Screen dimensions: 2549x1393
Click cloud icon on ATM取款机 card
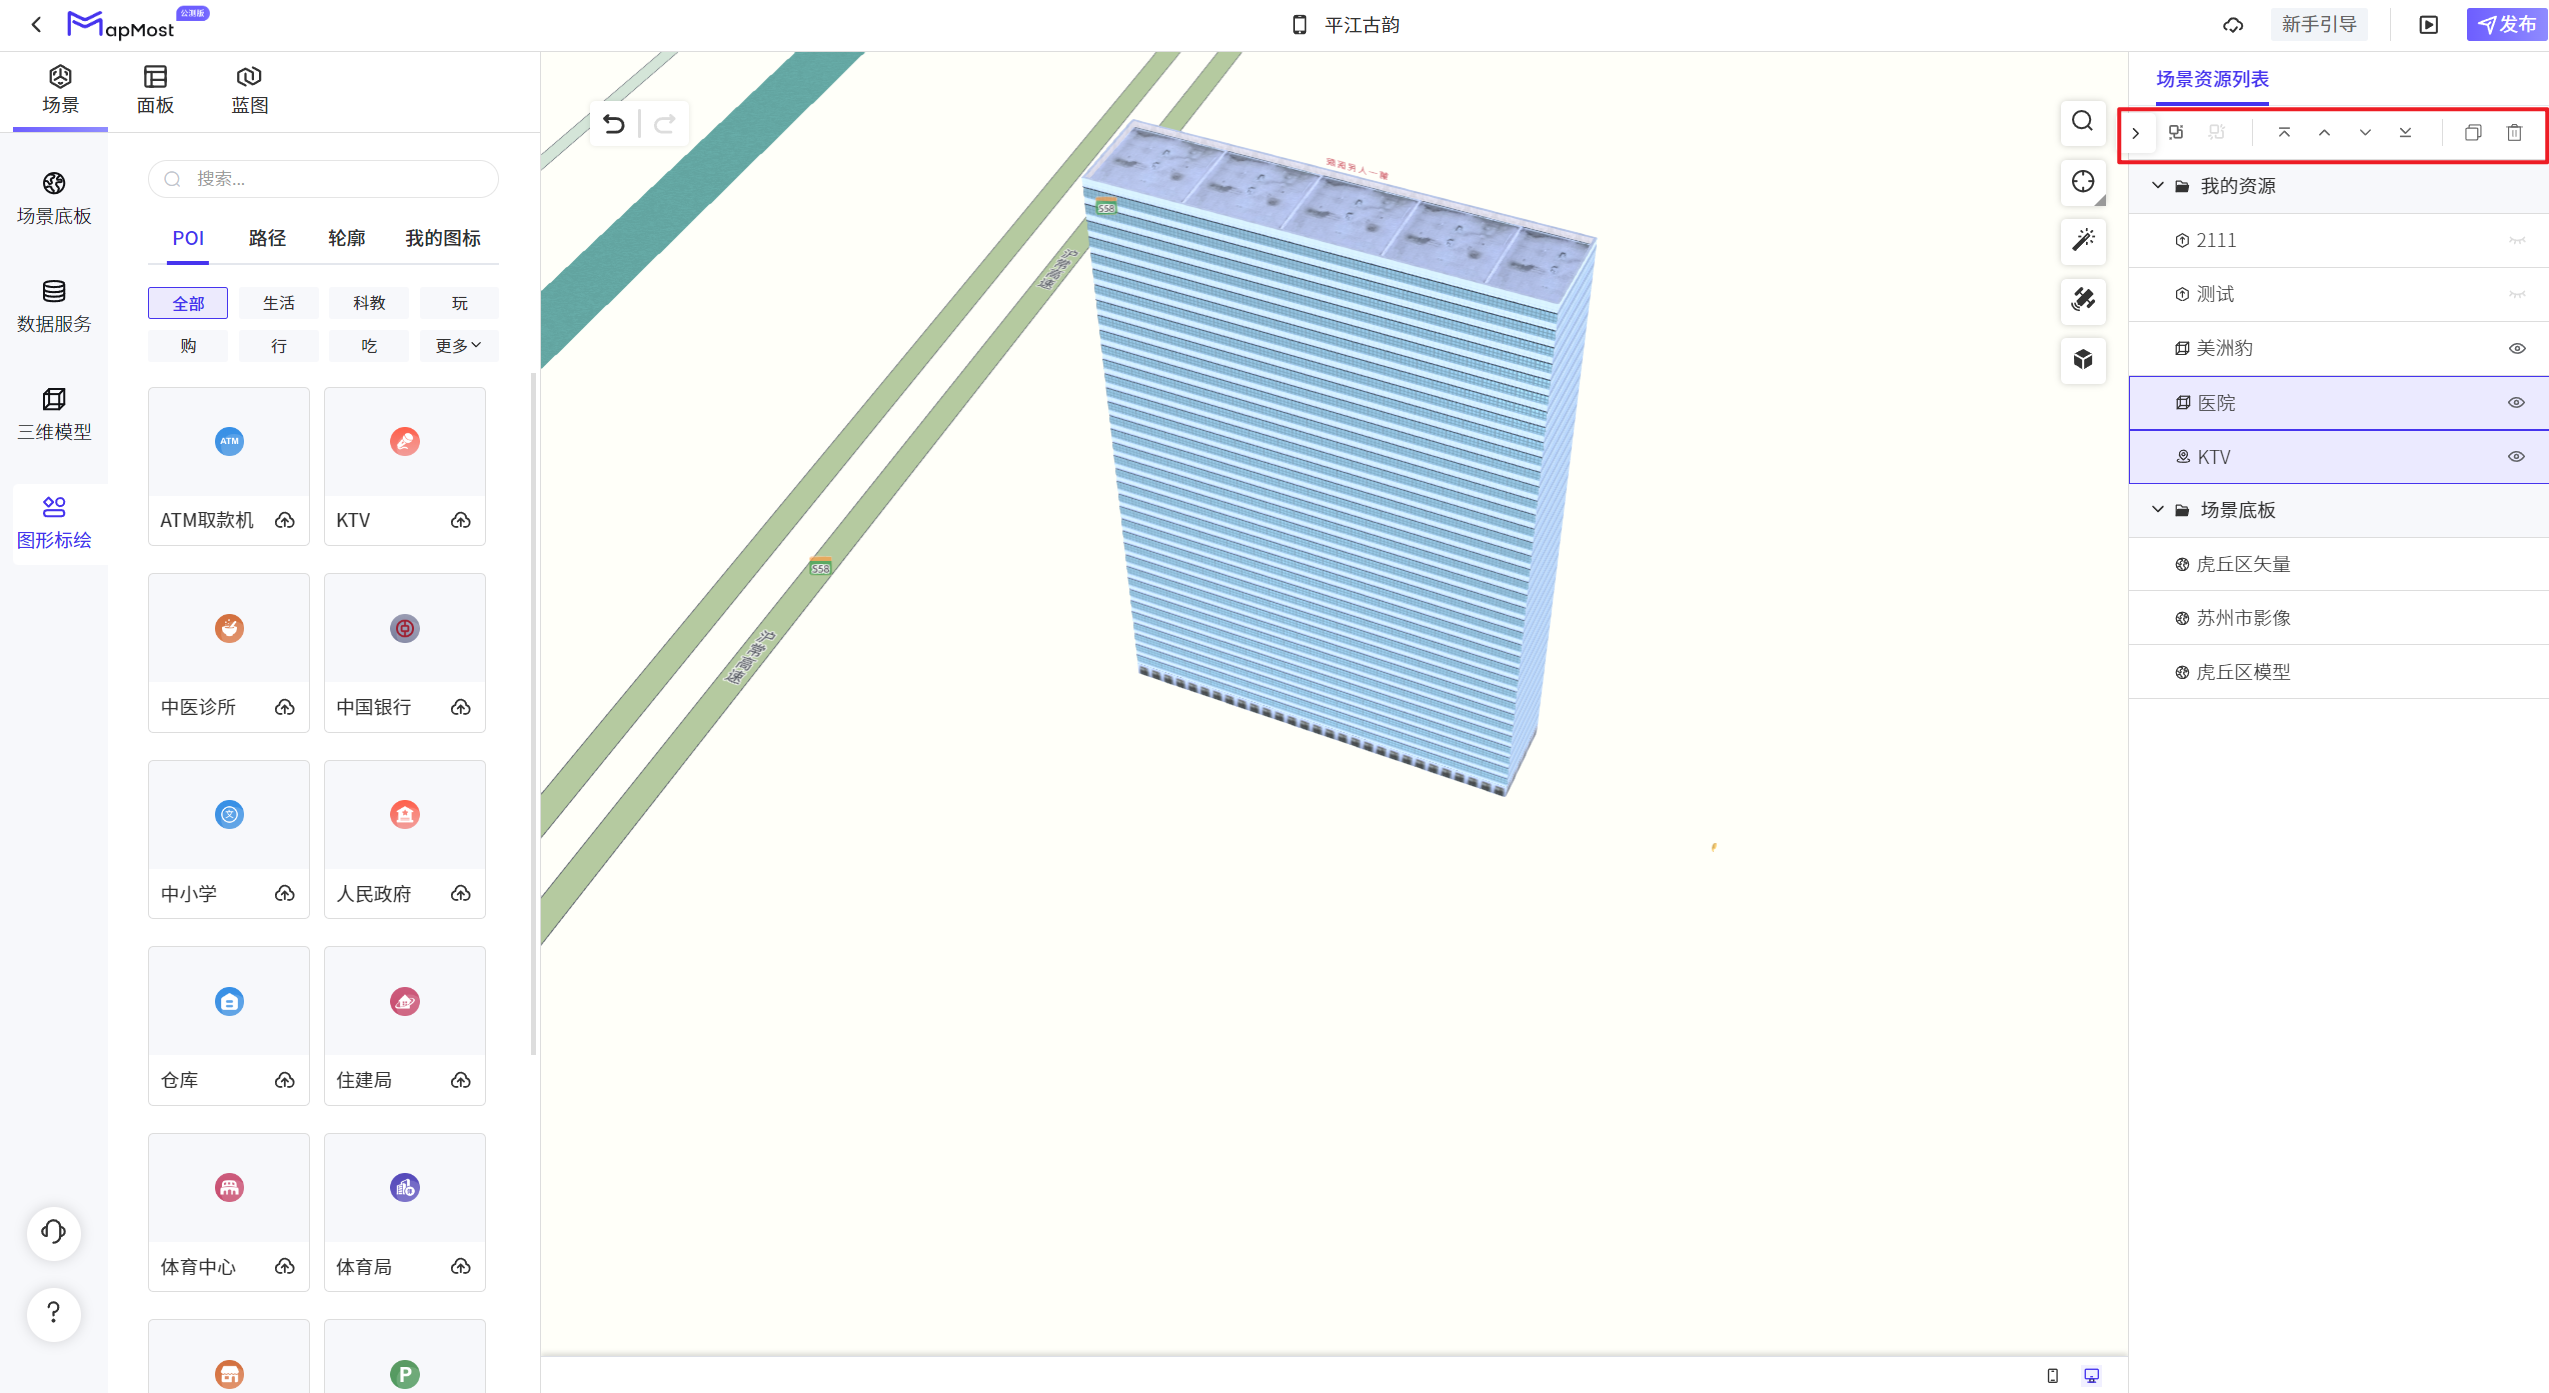click(x=285, y=520)
